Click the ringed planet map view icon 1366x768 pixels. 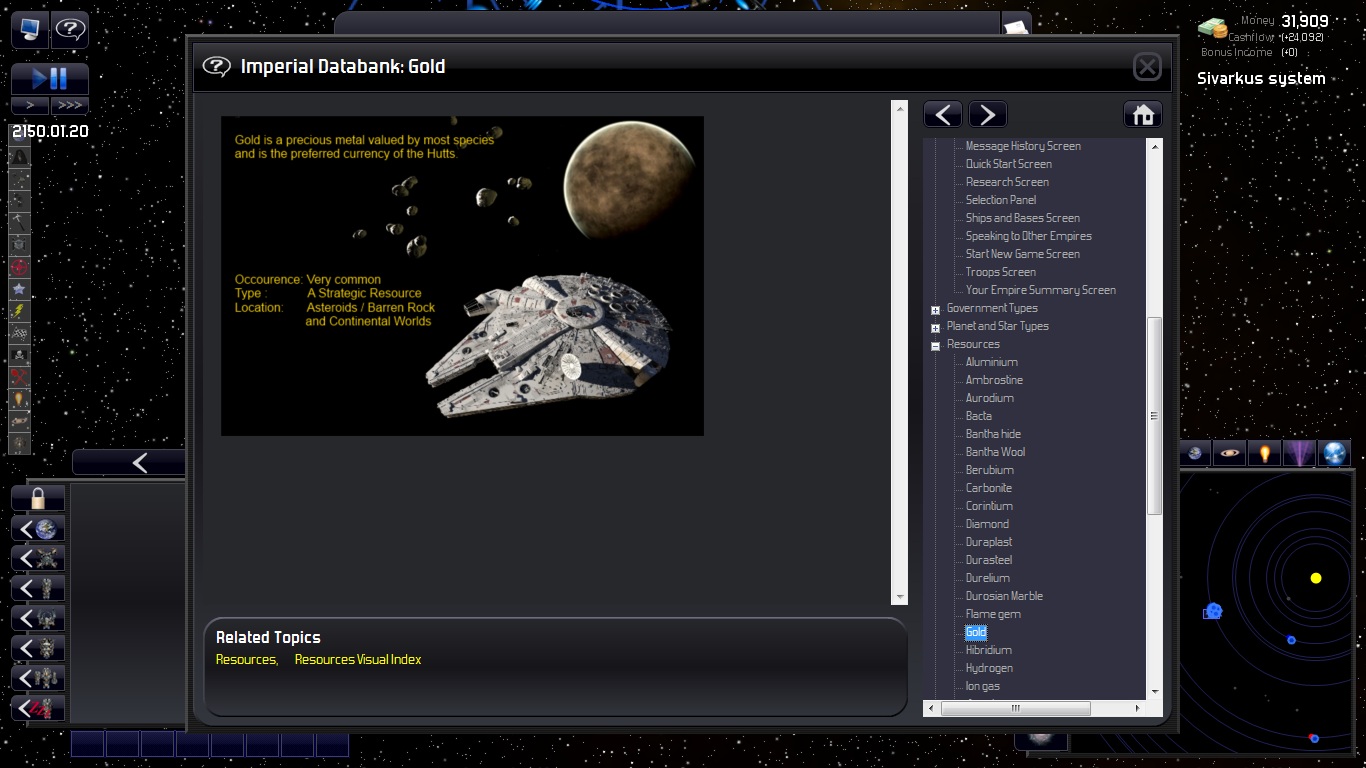[x=1230, y=454]
